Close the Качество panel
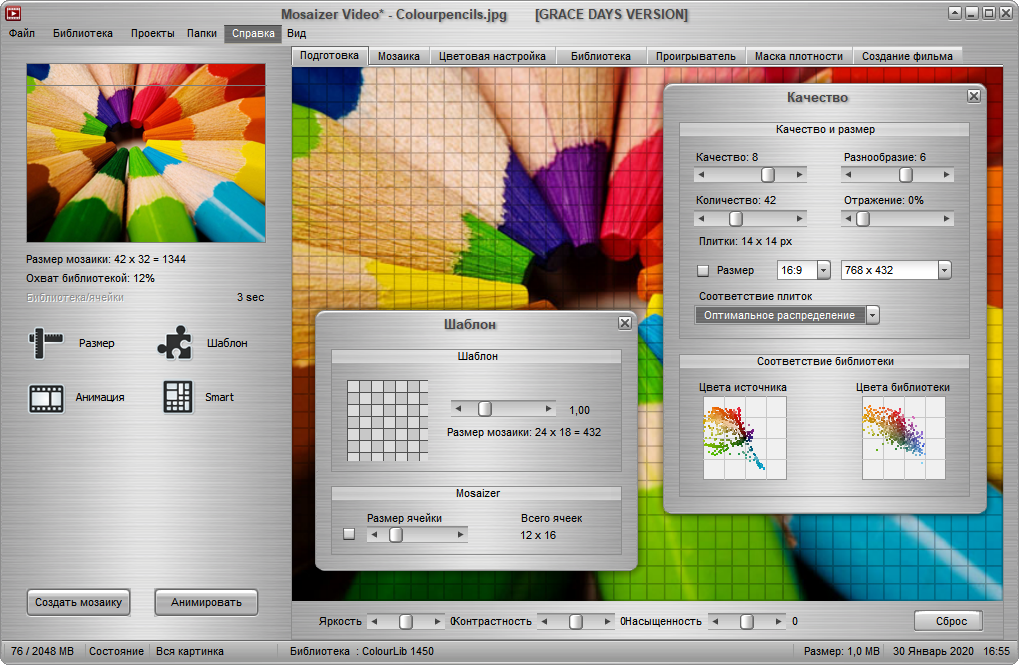The height and width of the screenshot is (665, 1019). [x=974, y=96]
